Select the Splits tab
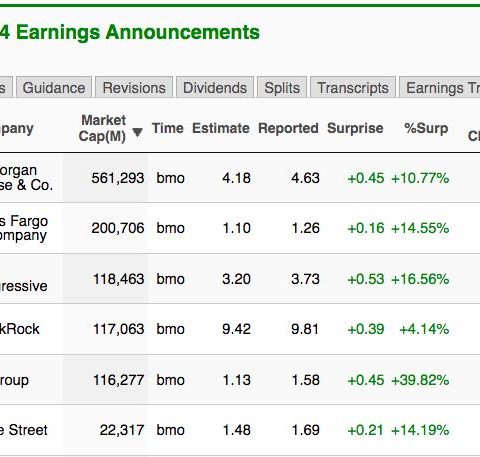 pos(282,88)
